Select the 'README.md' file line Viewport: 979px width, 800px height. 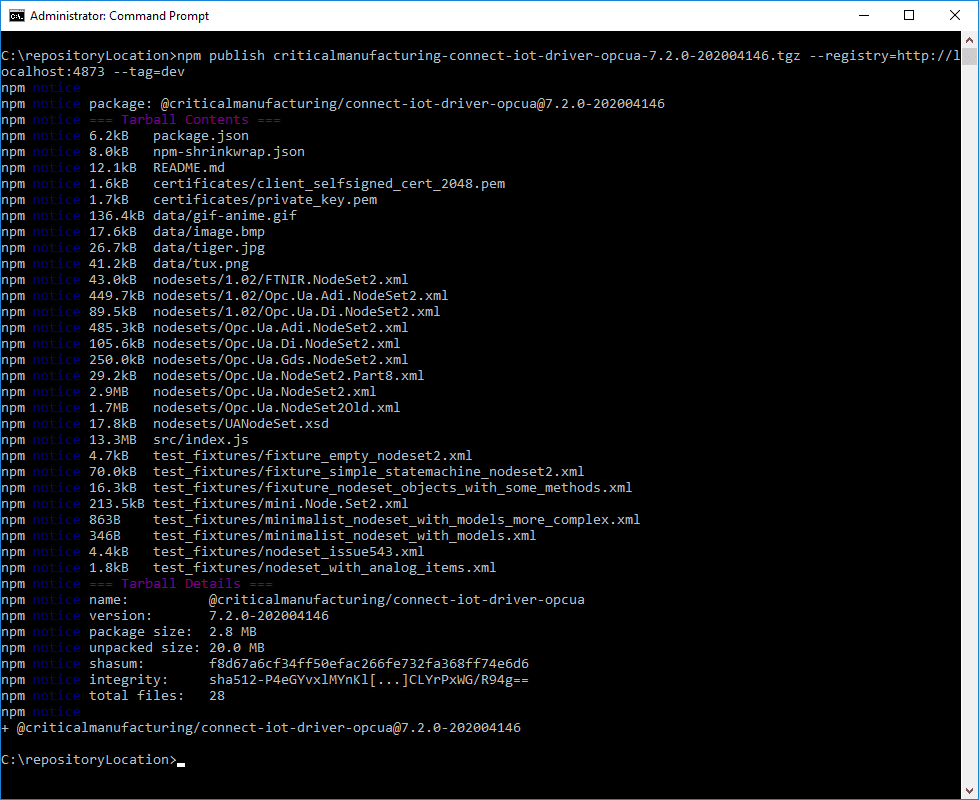189,167
